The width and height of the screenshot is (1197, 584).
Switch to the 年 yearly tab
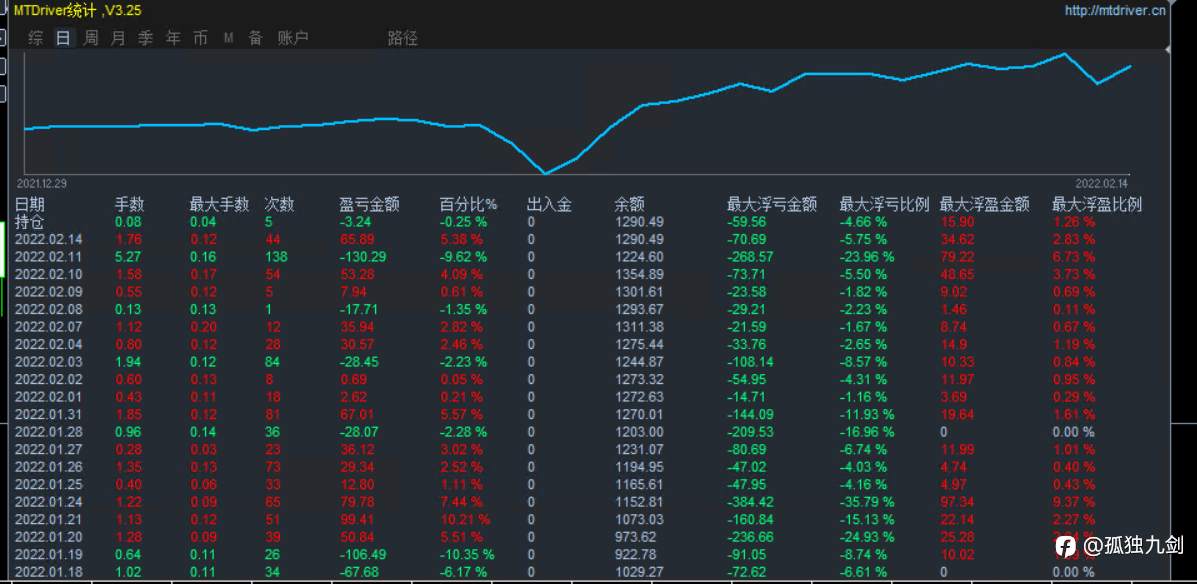tap(173, 38)
